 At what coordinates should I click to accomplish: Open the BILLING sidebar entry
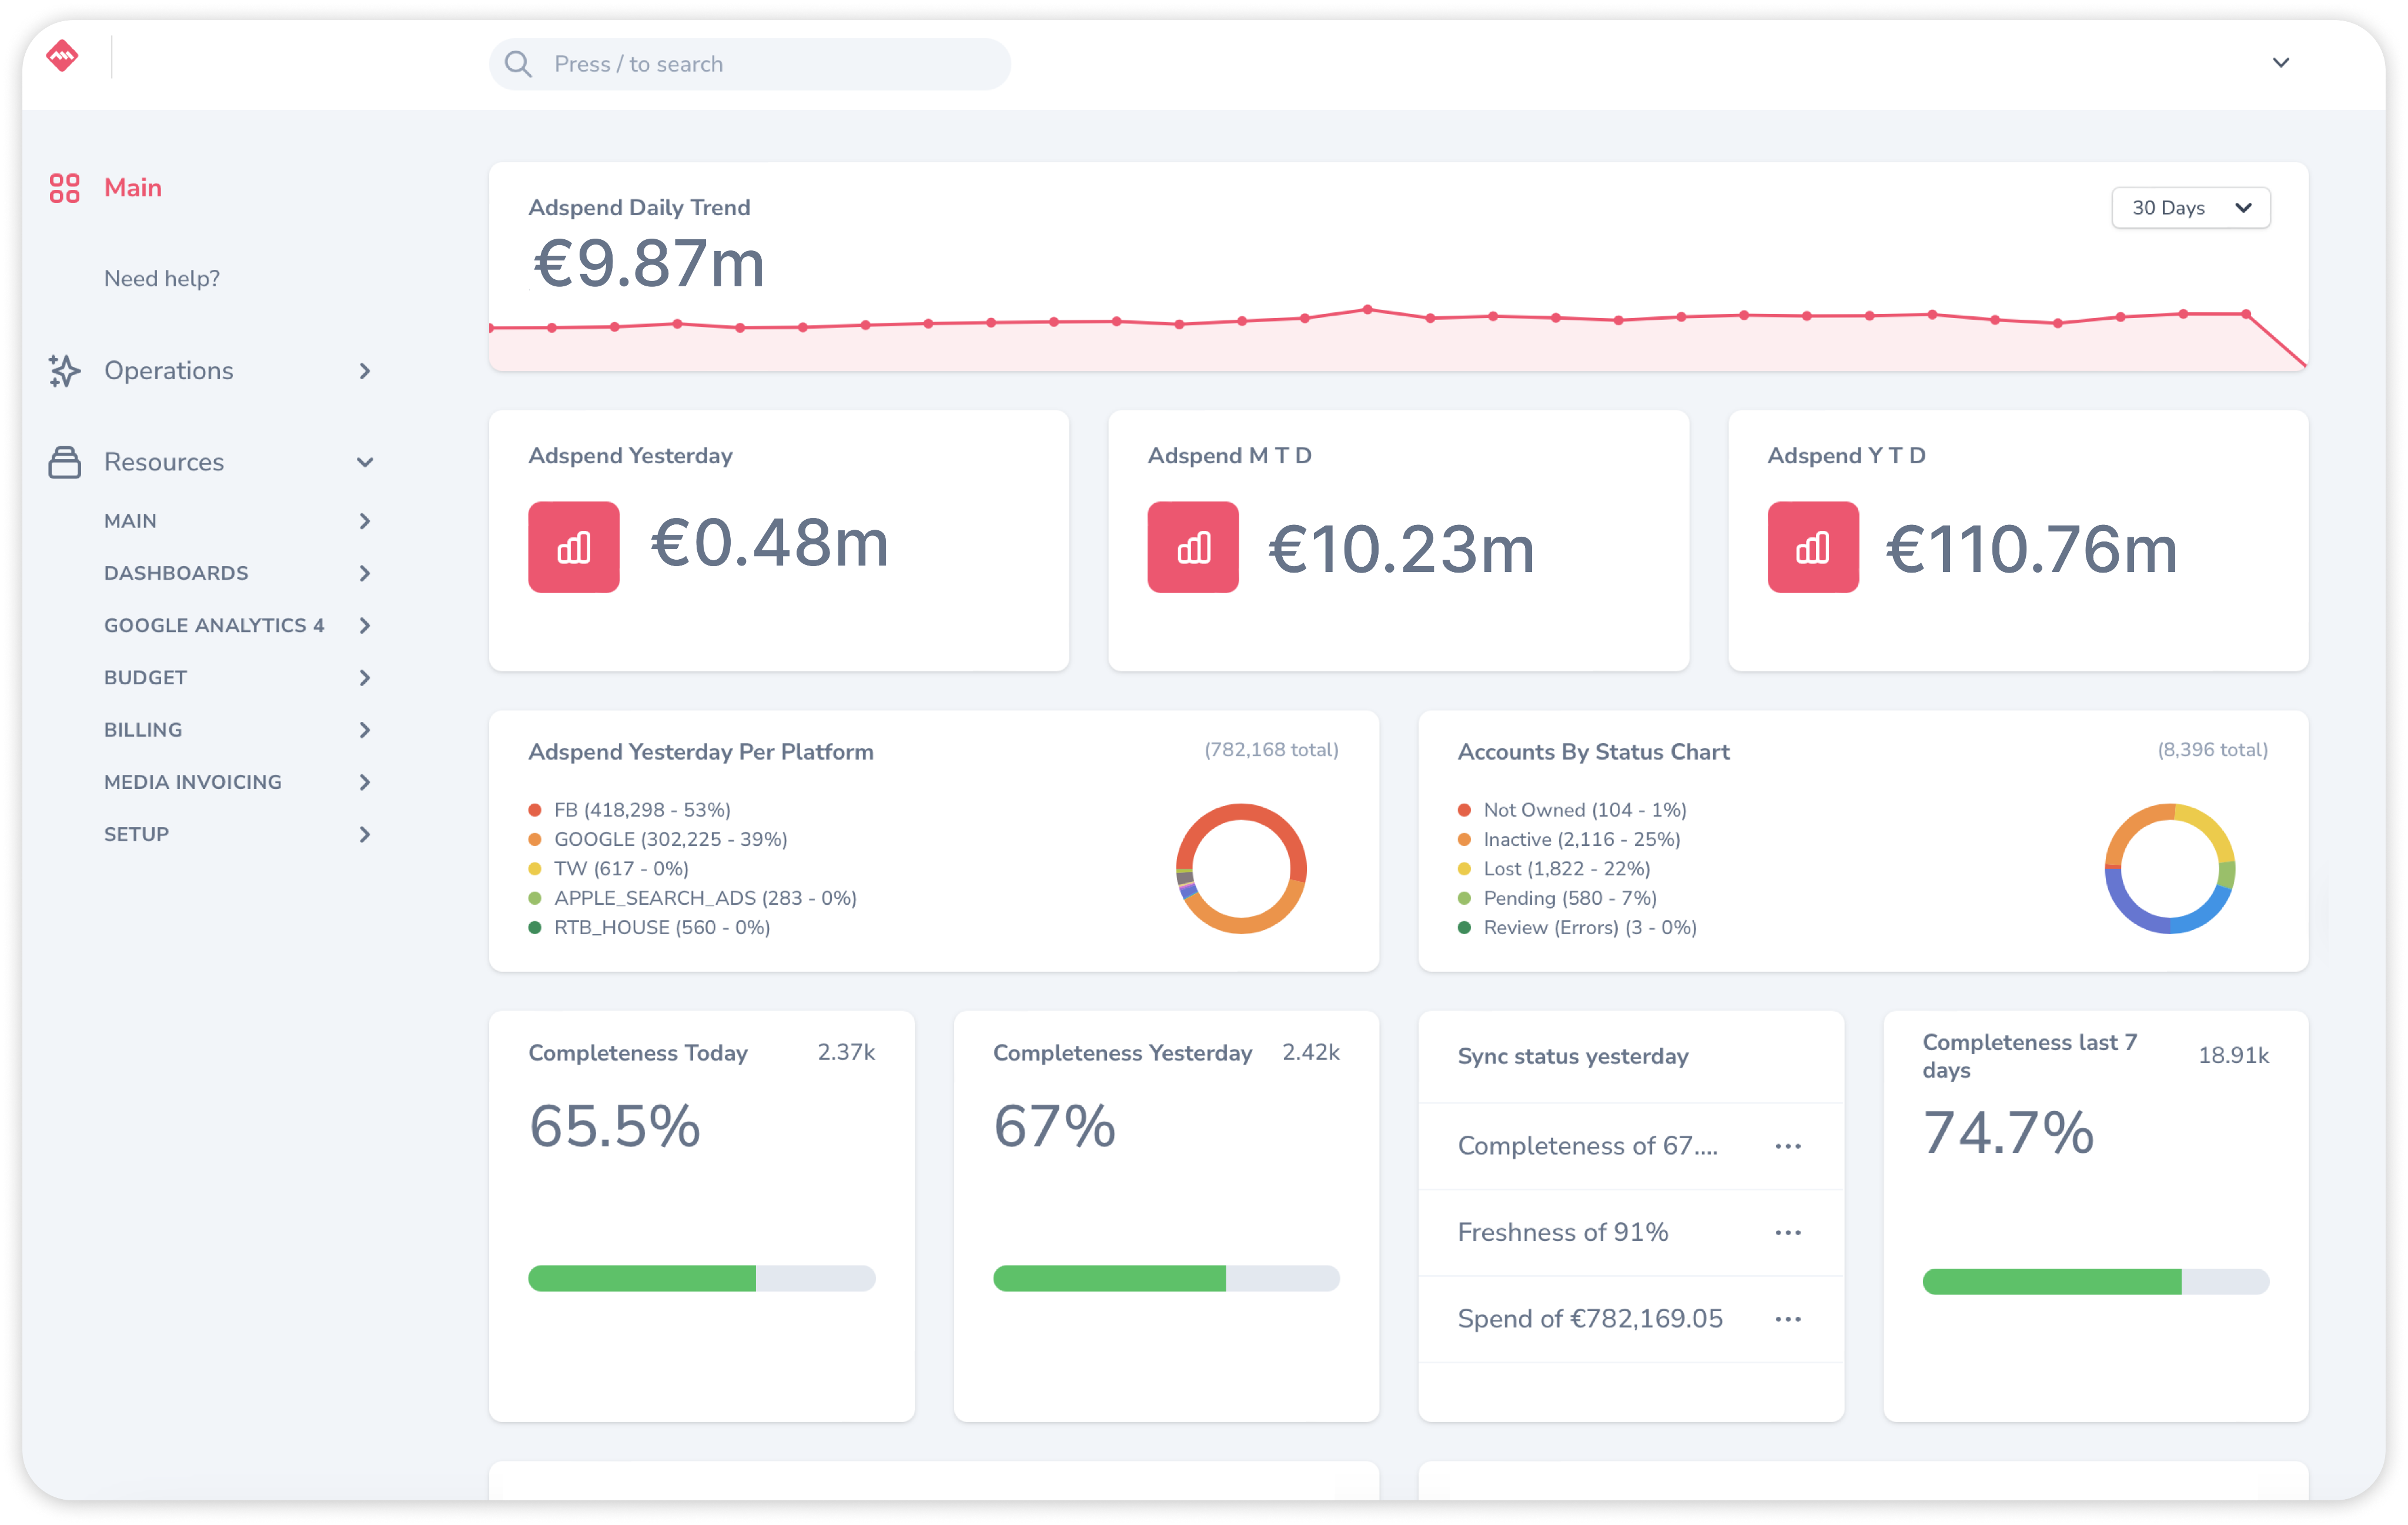point(143,729)
